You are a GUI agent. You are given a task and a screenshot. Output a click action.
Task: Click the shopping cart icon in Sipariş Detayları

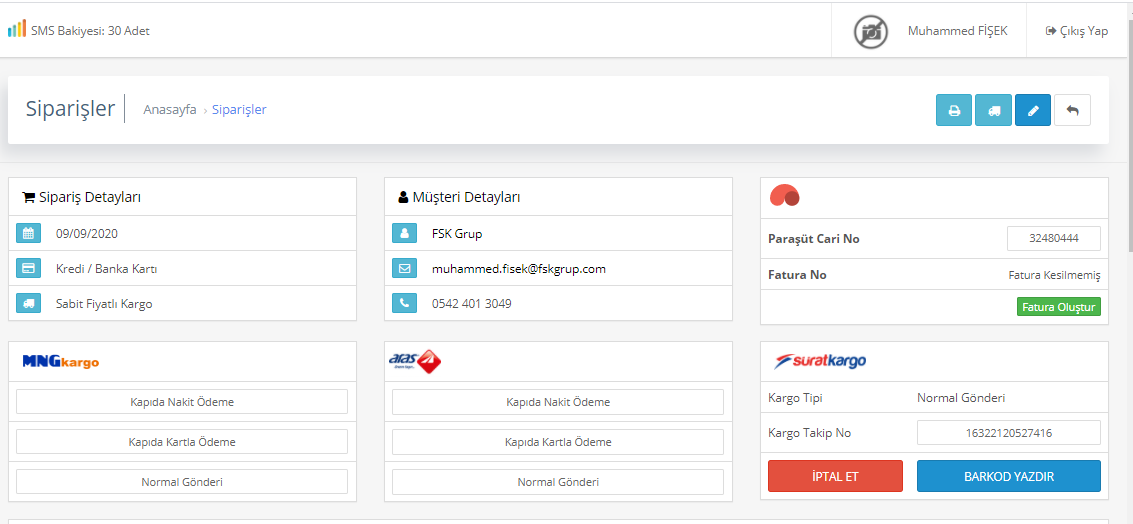(x=29, y=197)
